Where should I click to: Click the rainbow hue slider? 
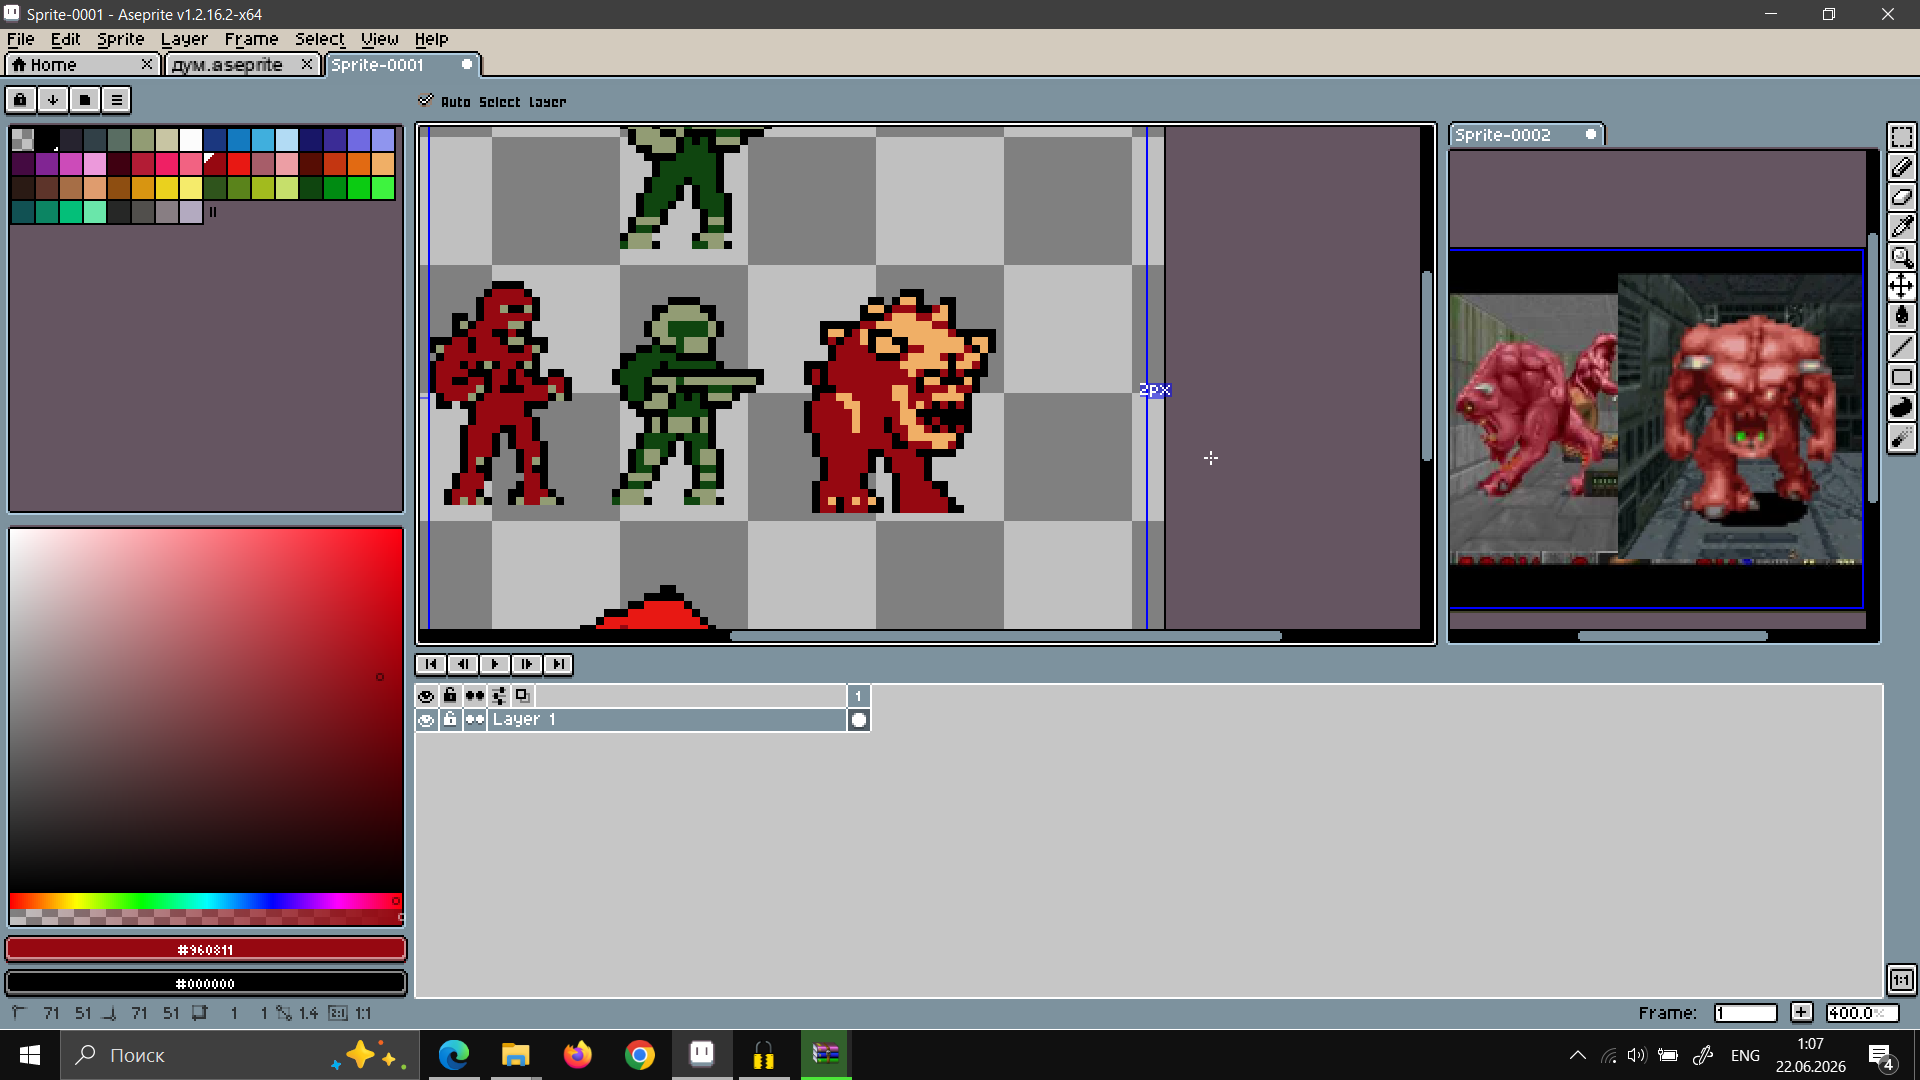pos(206,901)
